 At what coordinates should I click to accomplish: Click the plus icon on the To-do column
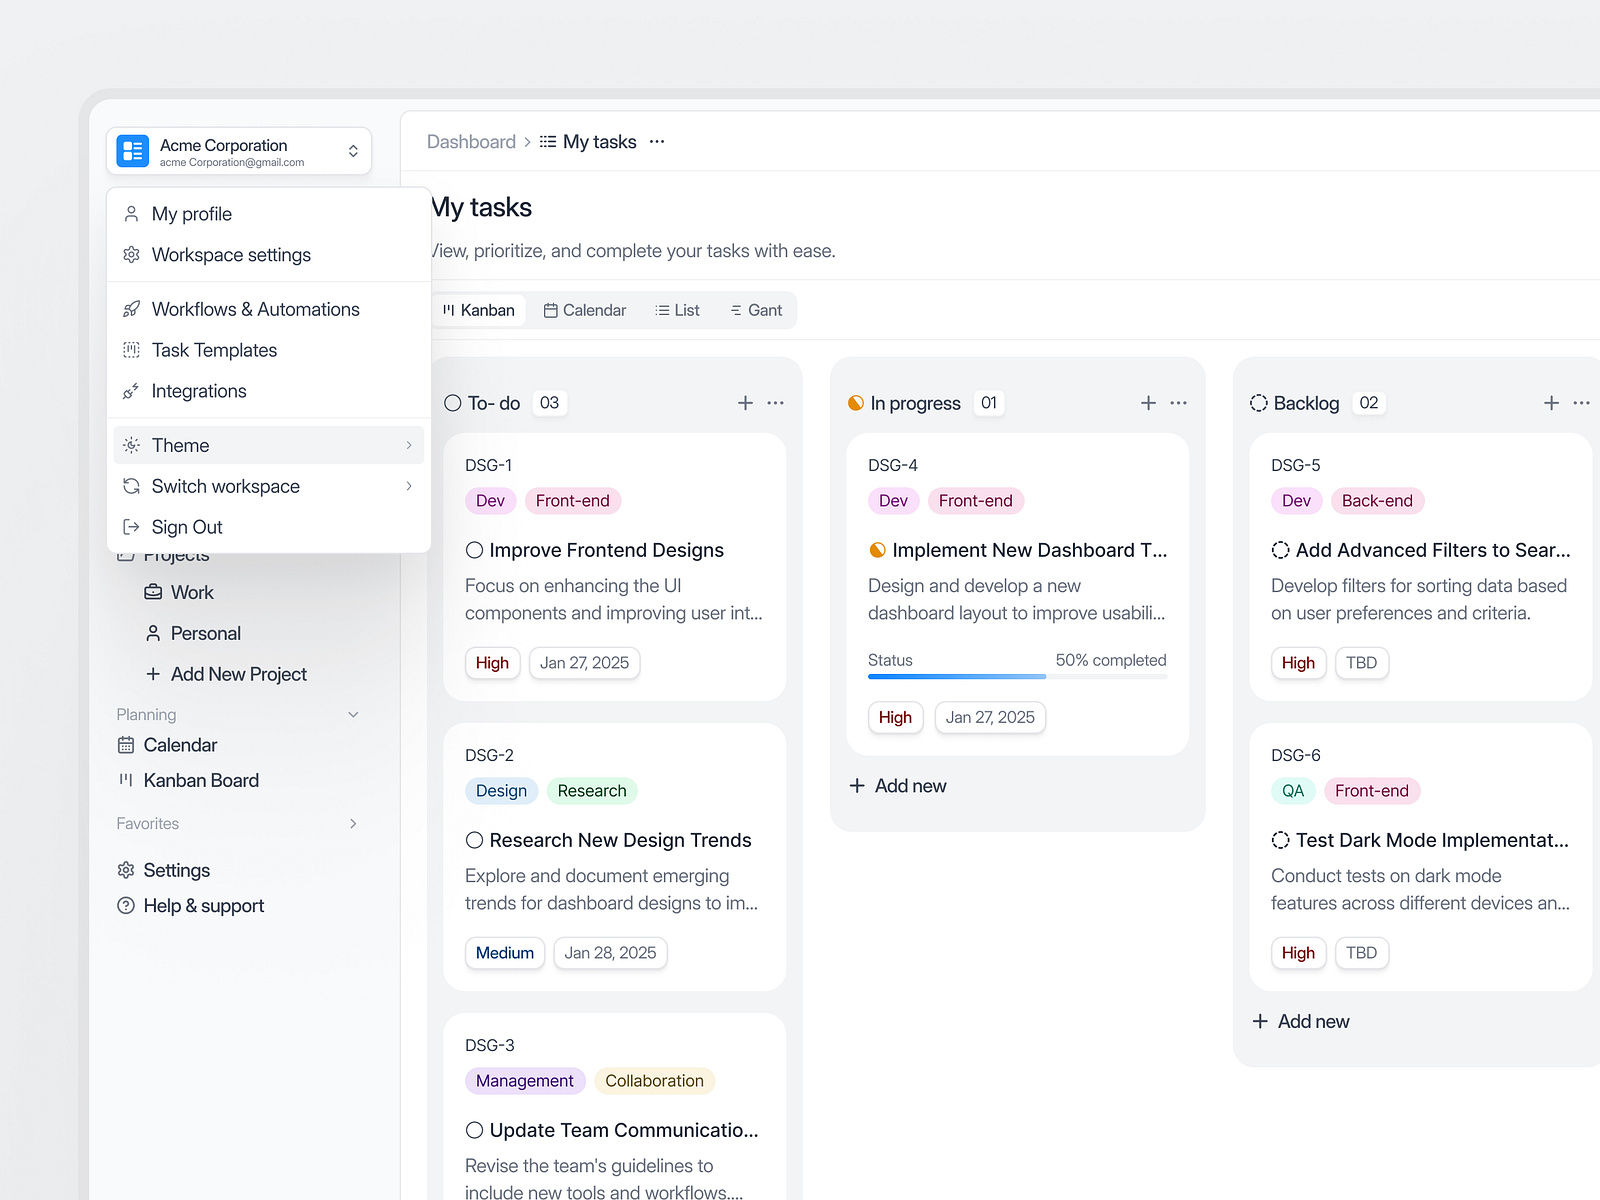745,402
